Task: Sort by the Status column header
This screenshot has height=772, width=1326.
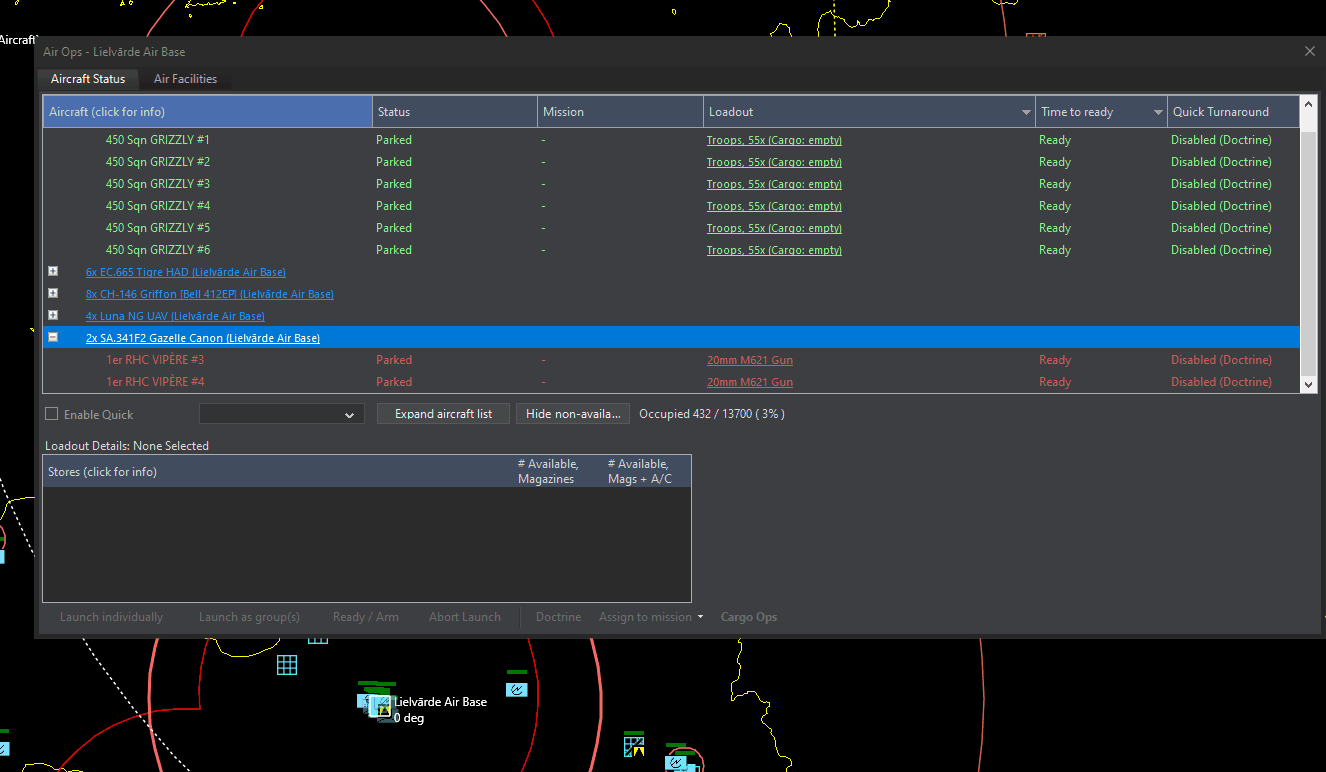Action: tap(455, 112)
